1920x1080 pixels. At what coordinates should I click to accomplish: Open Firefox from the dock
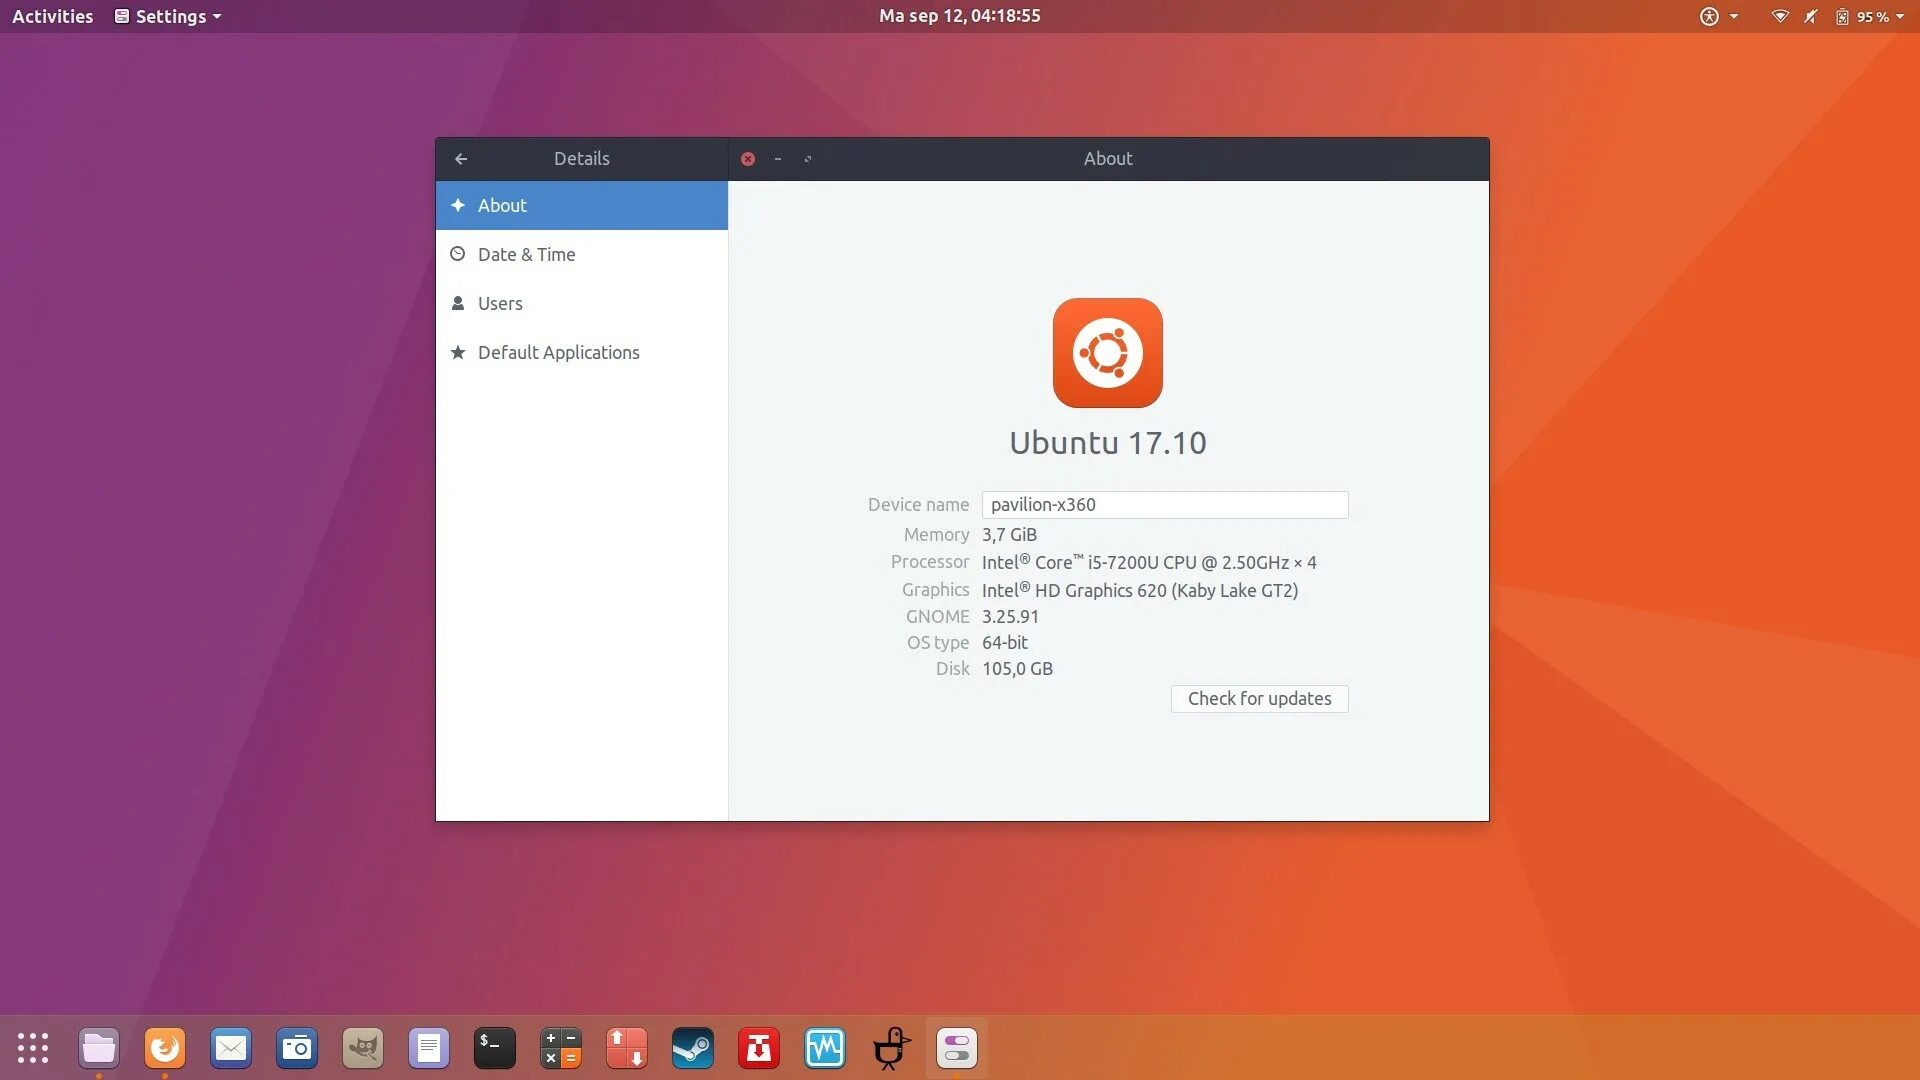[165, 1048]
